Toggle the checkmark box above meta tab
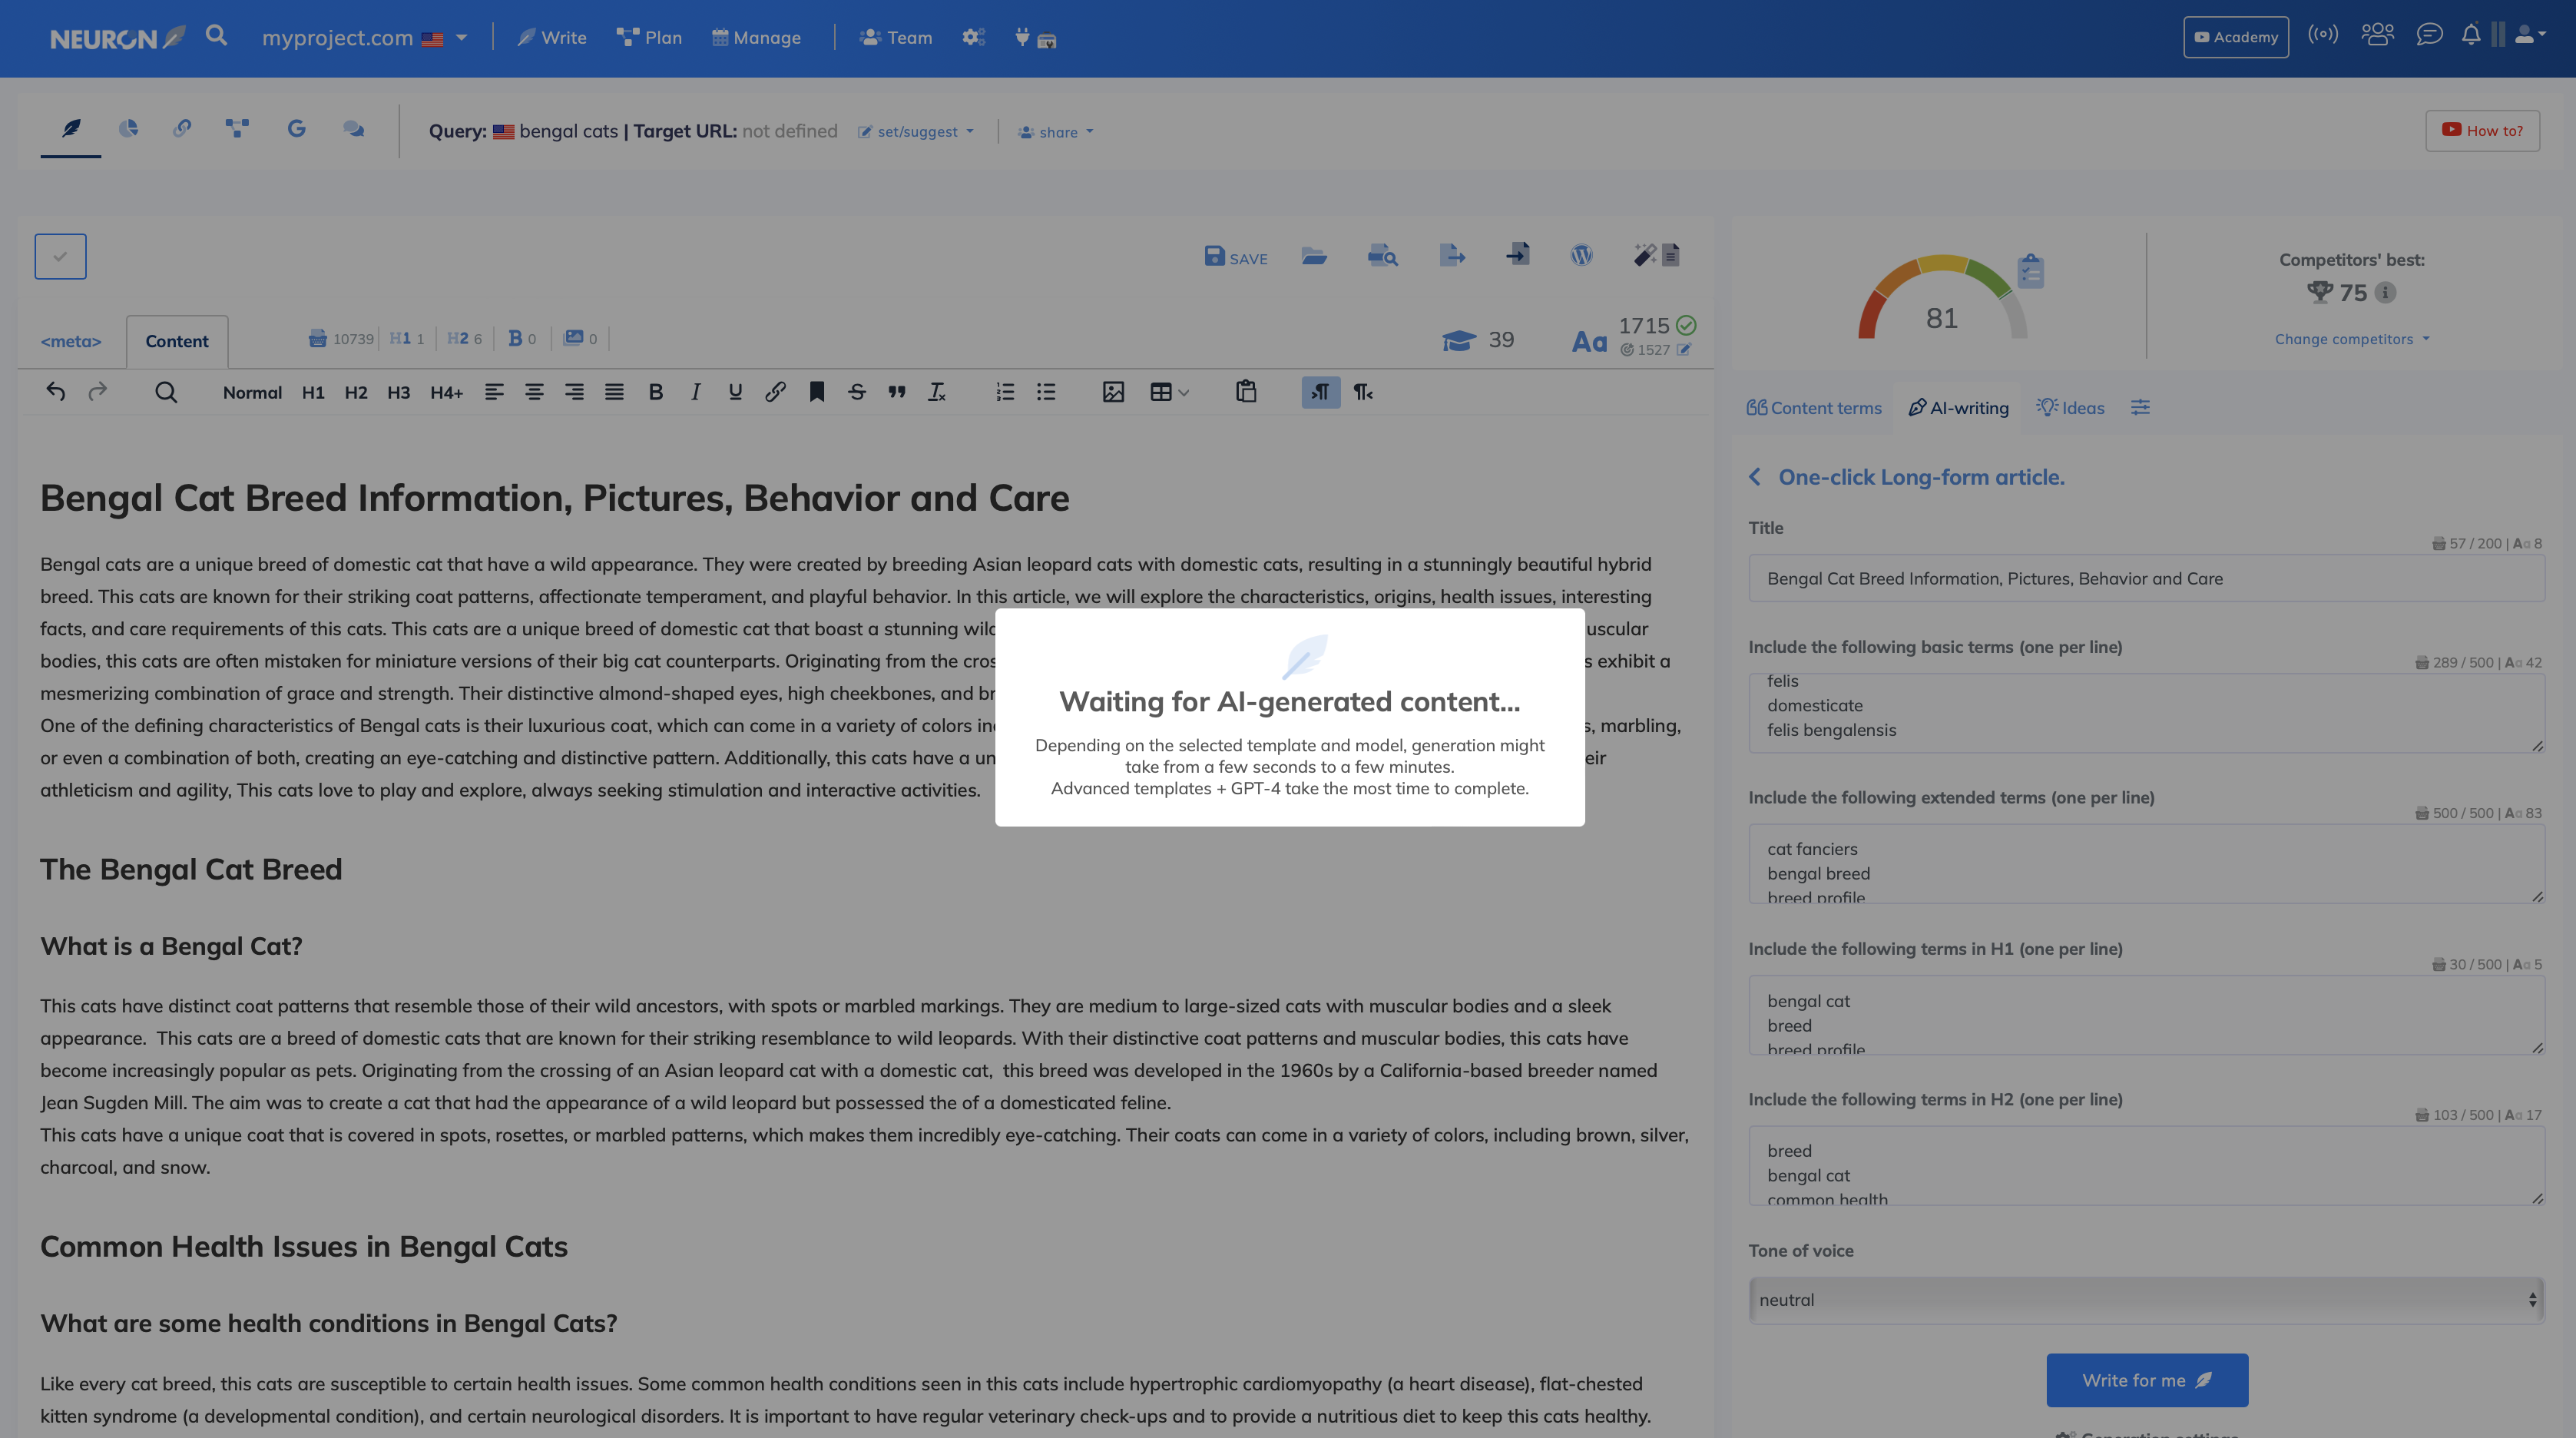Image resolution: width=2576 pixels, height=1438 pixels. 60,257
